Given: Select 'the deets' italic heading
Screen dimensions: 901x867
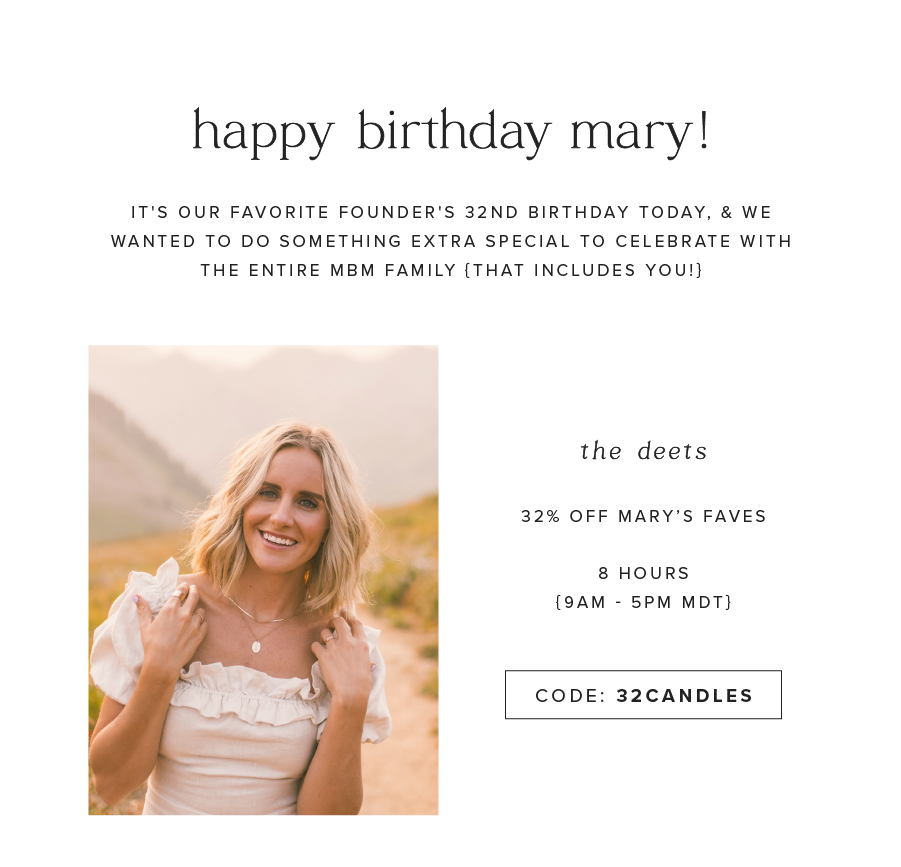Looking at the screenshot, I should point(644,451).
